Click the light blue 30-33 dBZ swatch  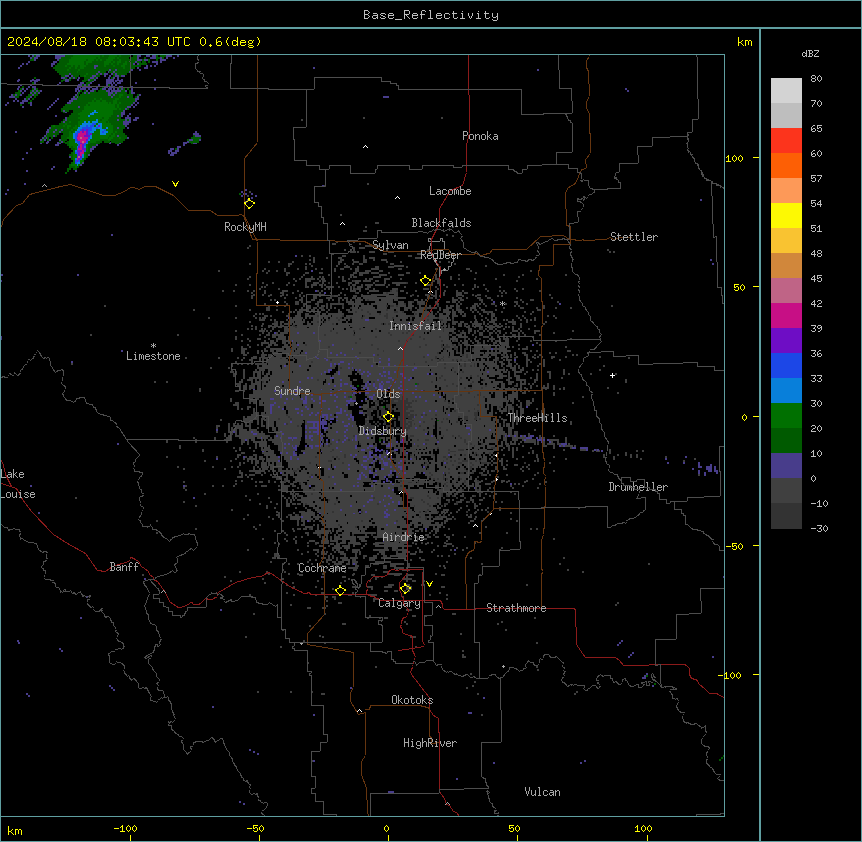pos(786,390)
